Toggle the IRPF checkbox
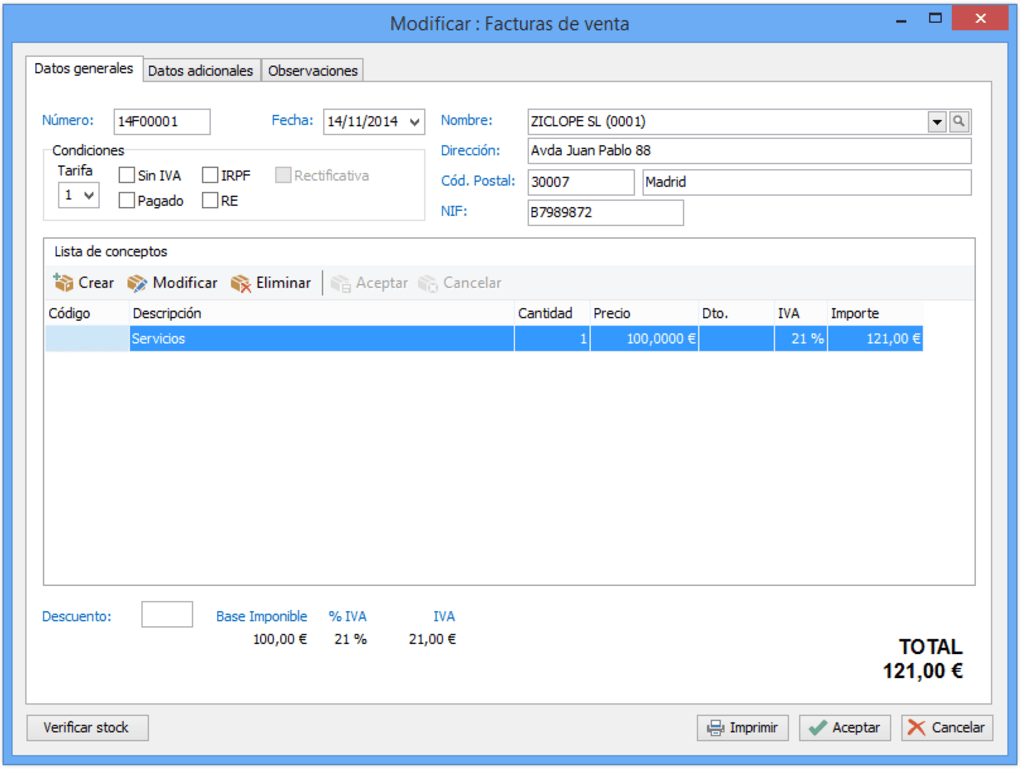 click(207, 175)
